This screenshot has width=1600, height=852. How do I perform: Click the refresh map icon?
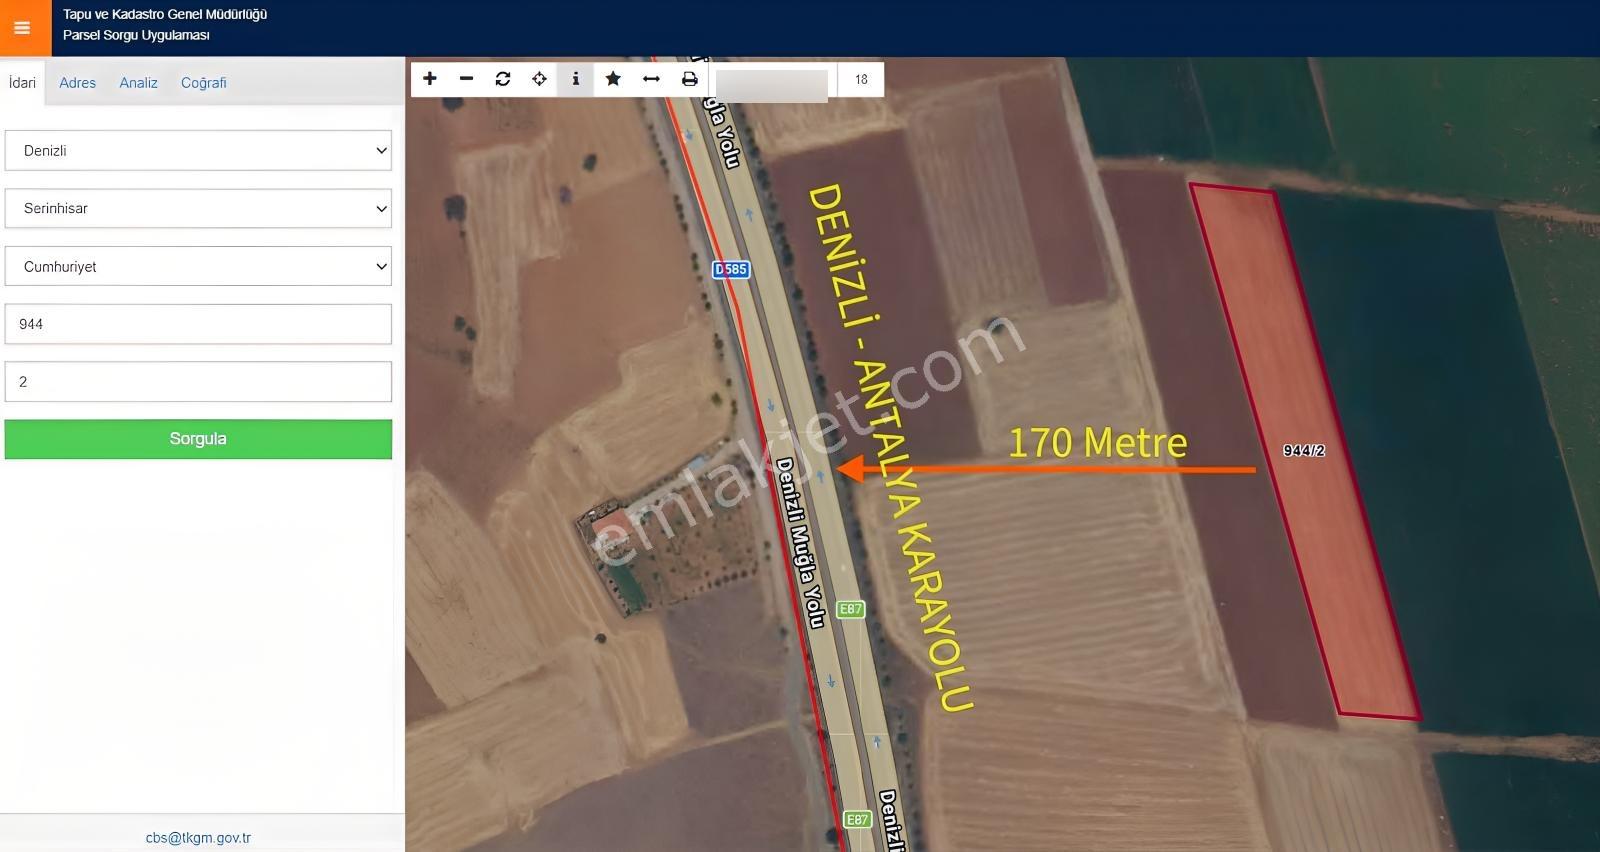503,79
